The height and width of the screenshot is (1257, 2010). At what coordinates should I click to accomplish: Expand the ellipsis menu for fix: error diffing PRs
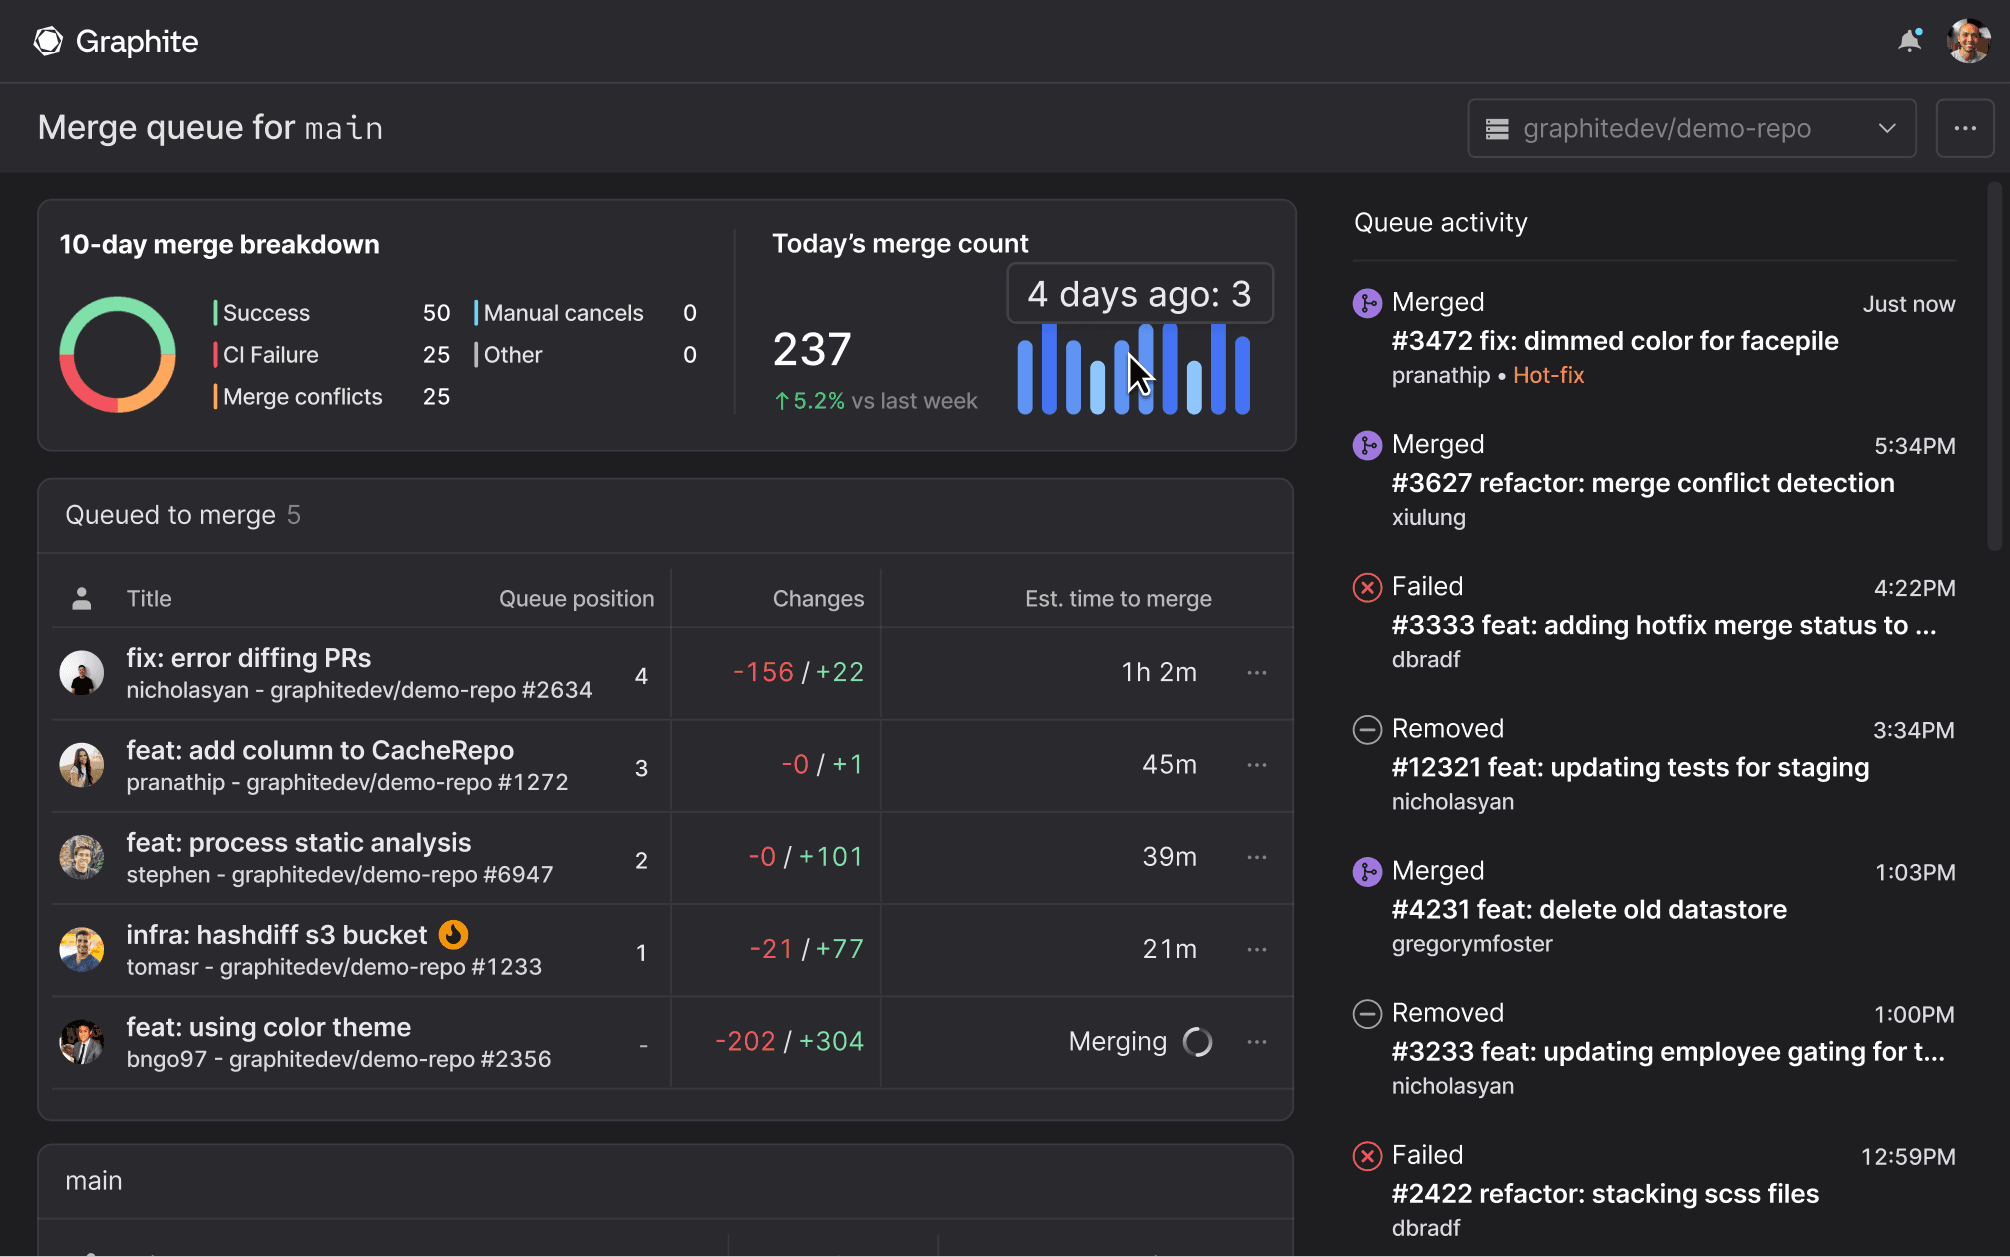click(1257, 672)
